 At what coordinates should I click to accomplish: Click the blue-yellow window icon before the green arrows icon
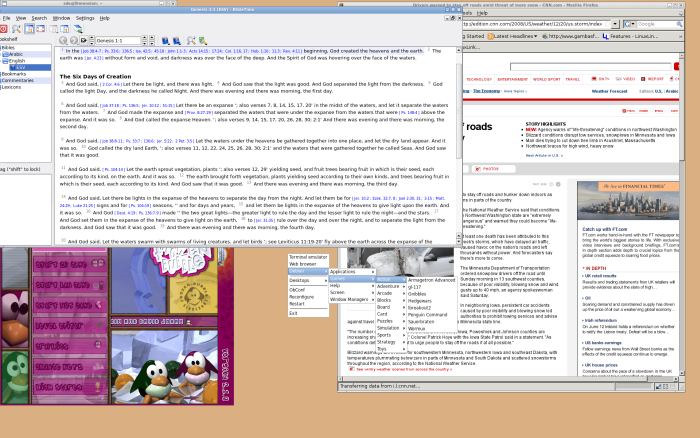(x=65, y=29)
